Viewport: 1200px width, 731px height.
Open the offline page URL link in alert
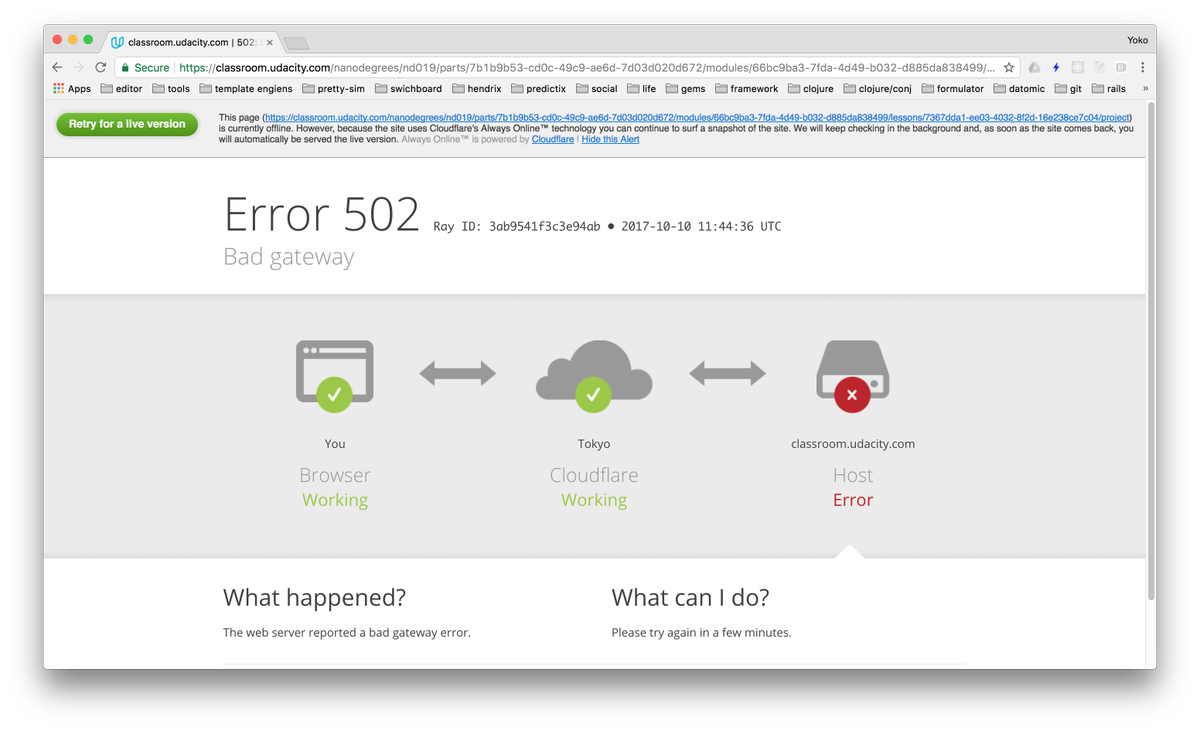[697, 117]
